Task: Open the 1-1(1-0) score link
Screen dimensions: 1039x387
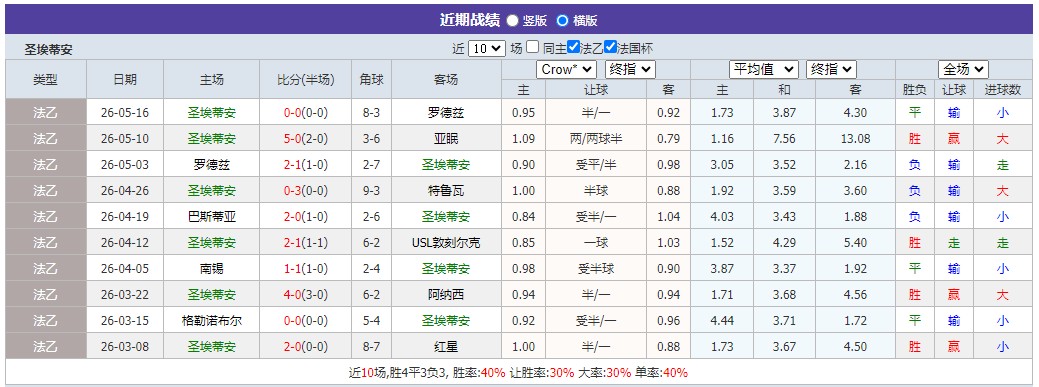Action: [x=305, y=268]
